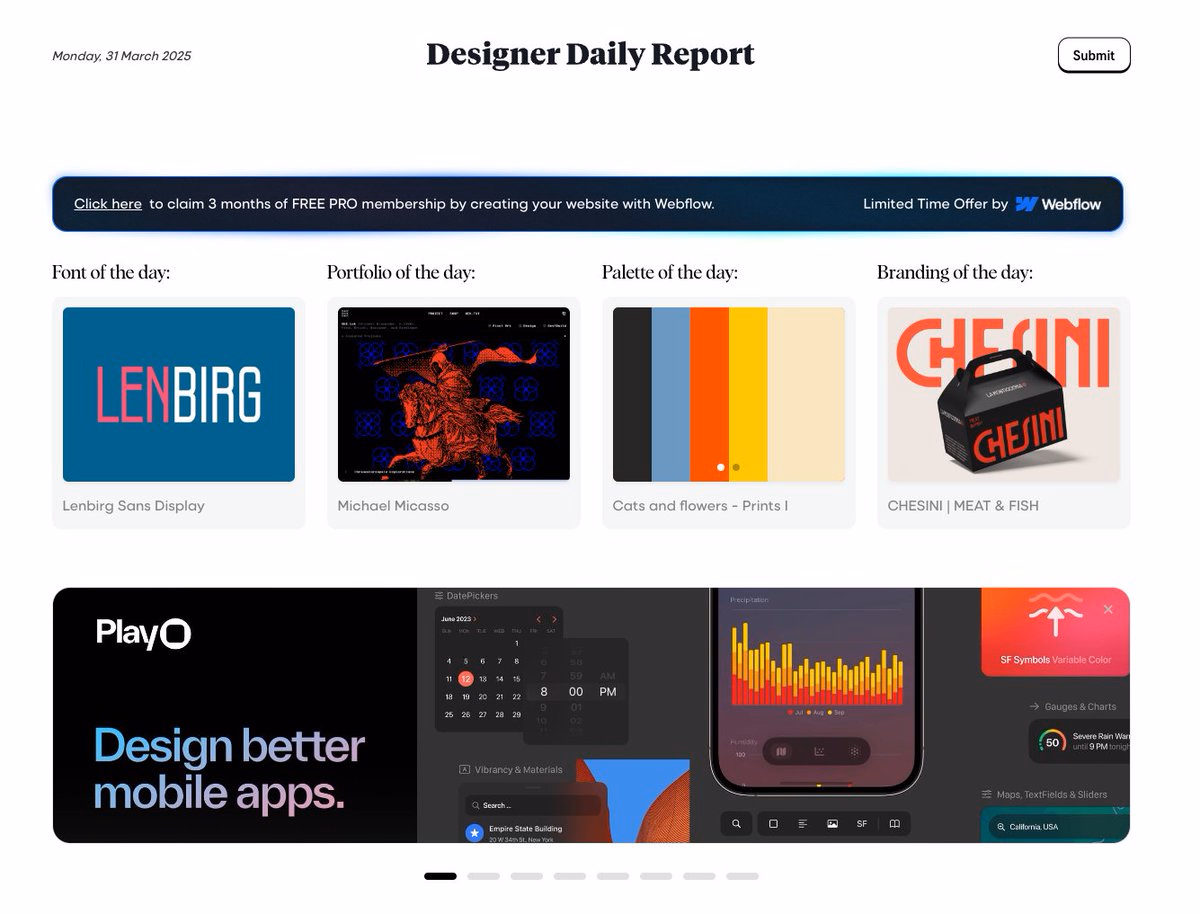Click the Webflow logo in the banner
This screenshot has height=914, width=1200.
tap(1058, 204)
